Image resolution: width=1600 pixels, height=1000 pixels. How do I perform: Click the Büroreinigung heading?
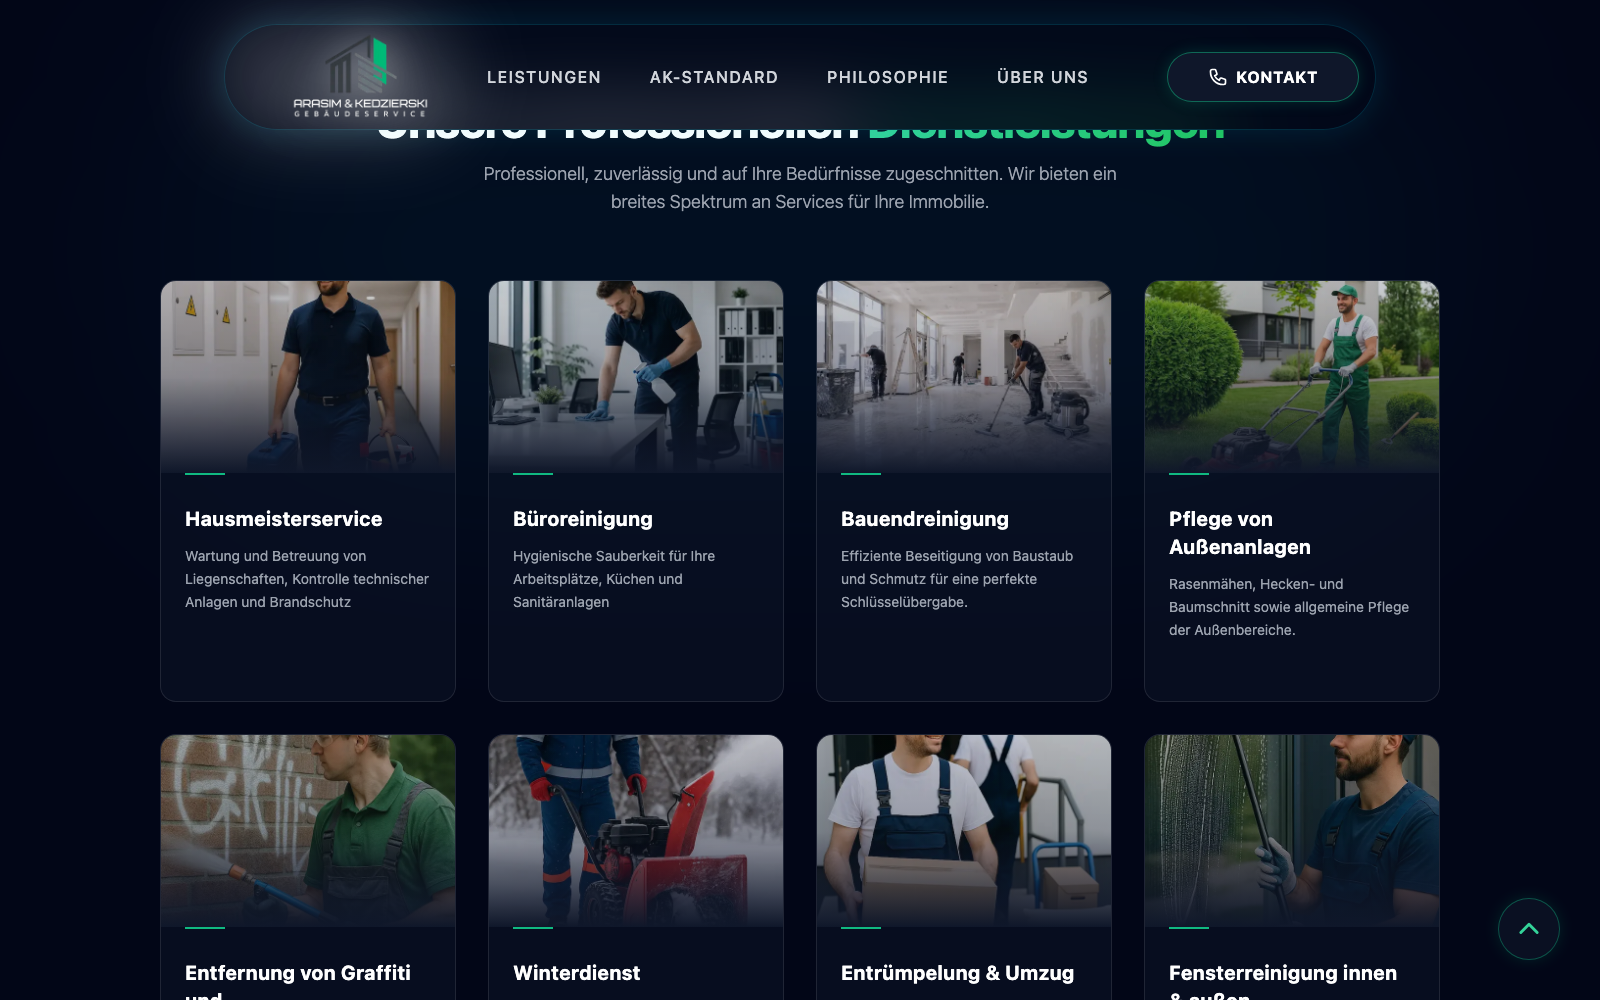(x=583, y=519)
